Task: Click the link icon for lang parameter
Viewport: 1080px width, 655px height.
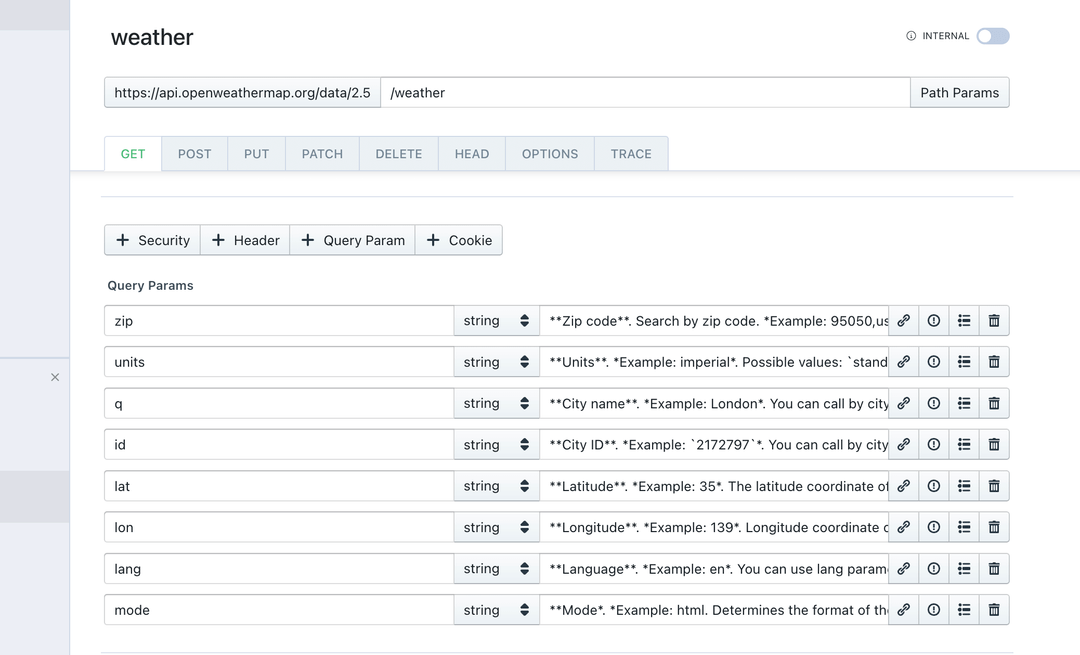Action: click(x=903, y=569)
